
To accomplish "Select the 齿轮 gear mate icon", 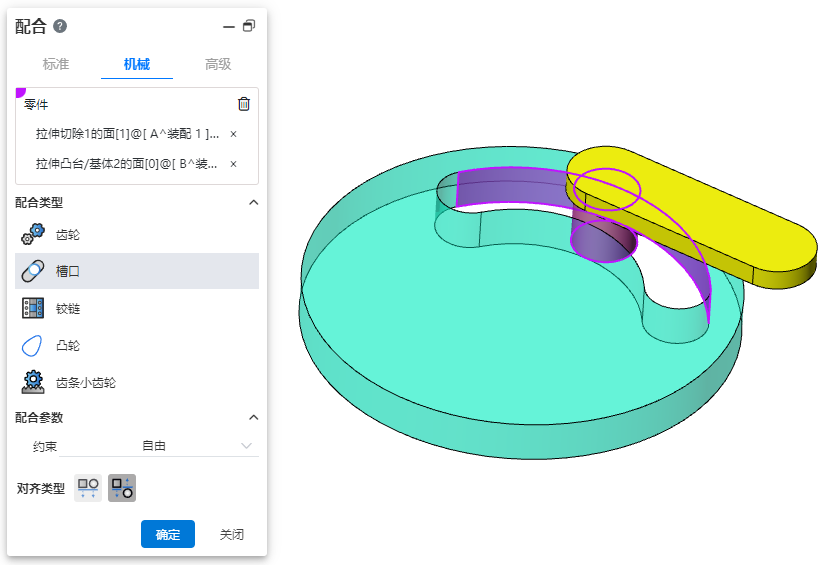I will pos(33,234).
